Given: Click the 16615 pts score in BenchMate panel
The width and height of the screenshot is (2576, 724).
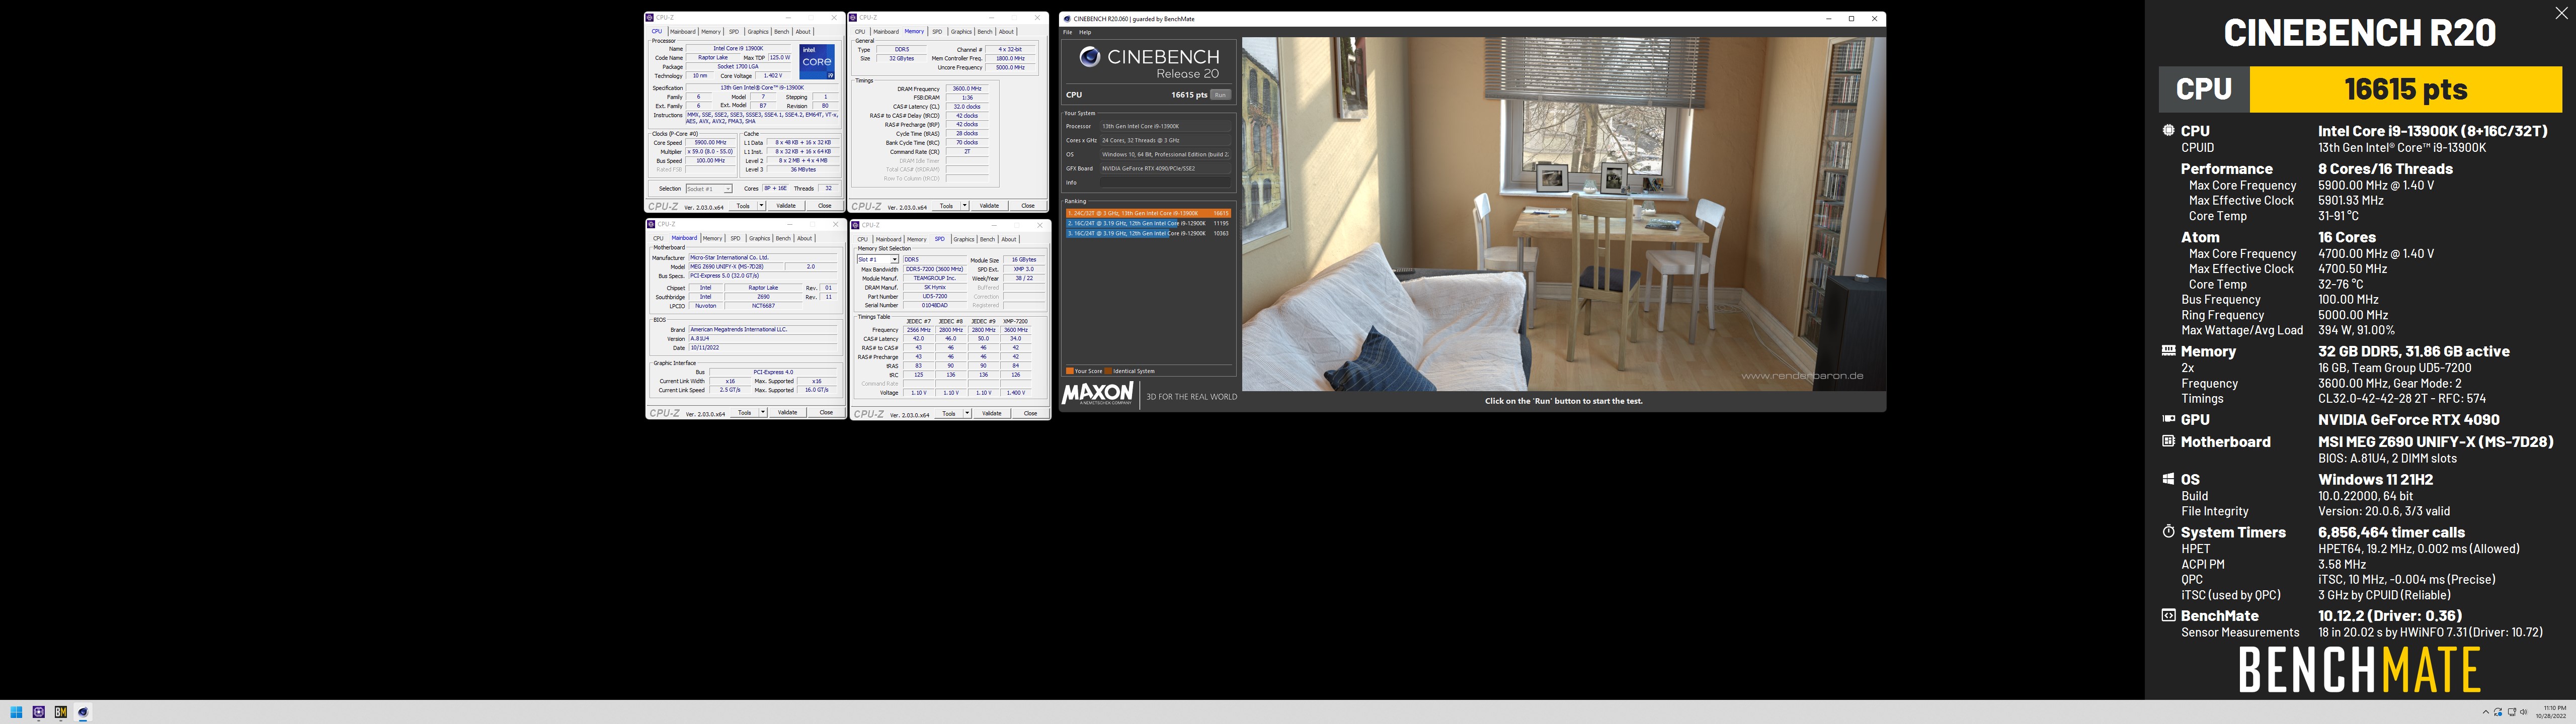Looking at the screenshot, I should (2405, 89).
